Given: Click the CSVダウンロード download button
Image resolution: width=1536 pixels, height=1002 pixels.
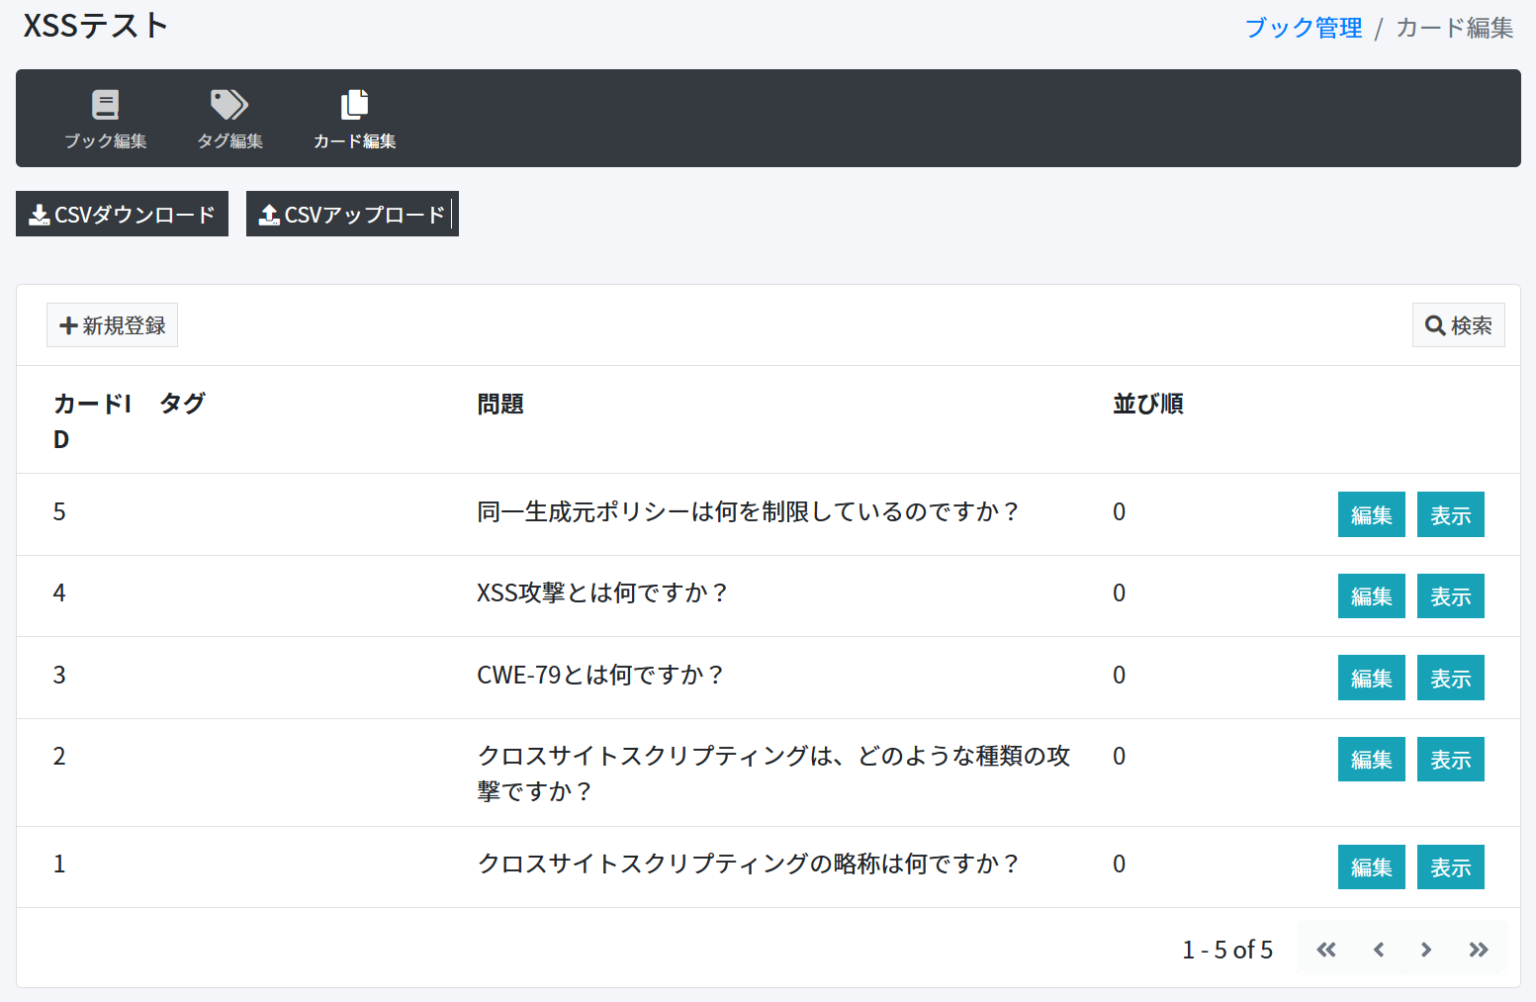Looking at the screenshot, I should tap(122, 214).
